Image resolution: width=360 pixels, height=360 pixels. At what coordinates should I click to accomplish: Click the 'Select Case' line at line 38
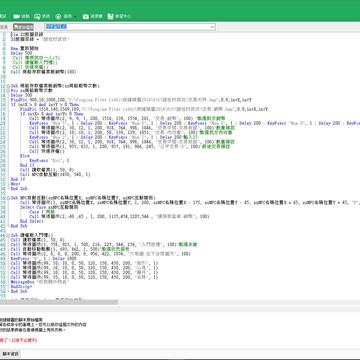coord(49,207)
